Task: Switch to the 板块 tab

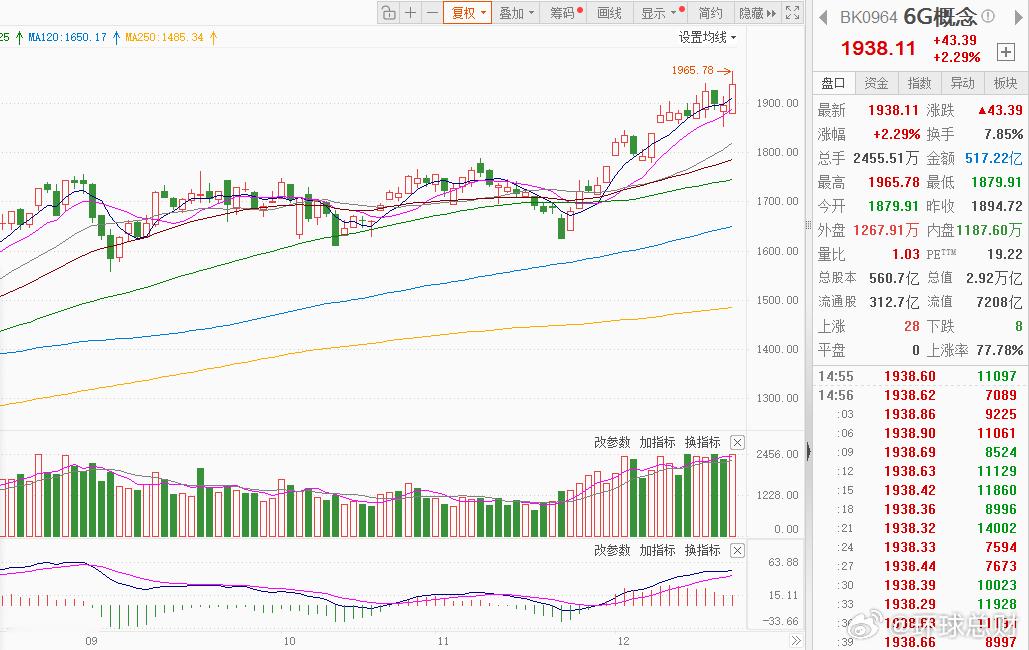Action: coord(1005,83)
